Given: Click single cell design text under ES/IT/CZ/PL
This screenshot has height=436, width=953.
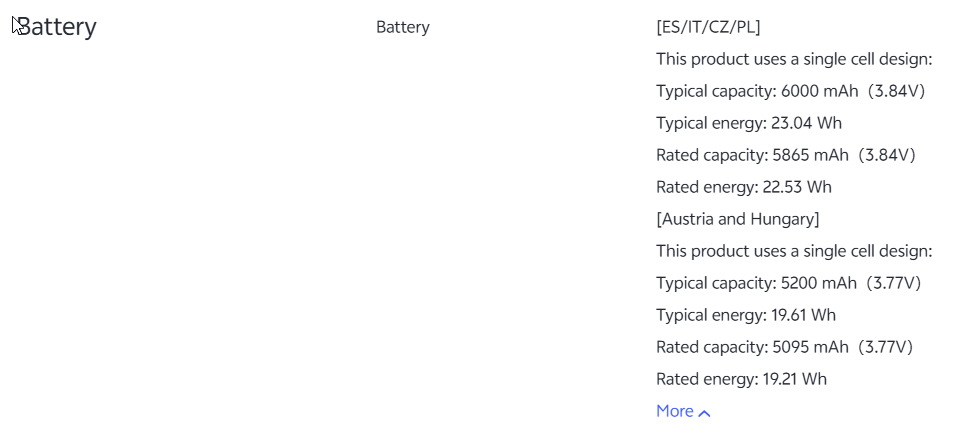Looking at the screenshot, I should click(x=794, y=59).
